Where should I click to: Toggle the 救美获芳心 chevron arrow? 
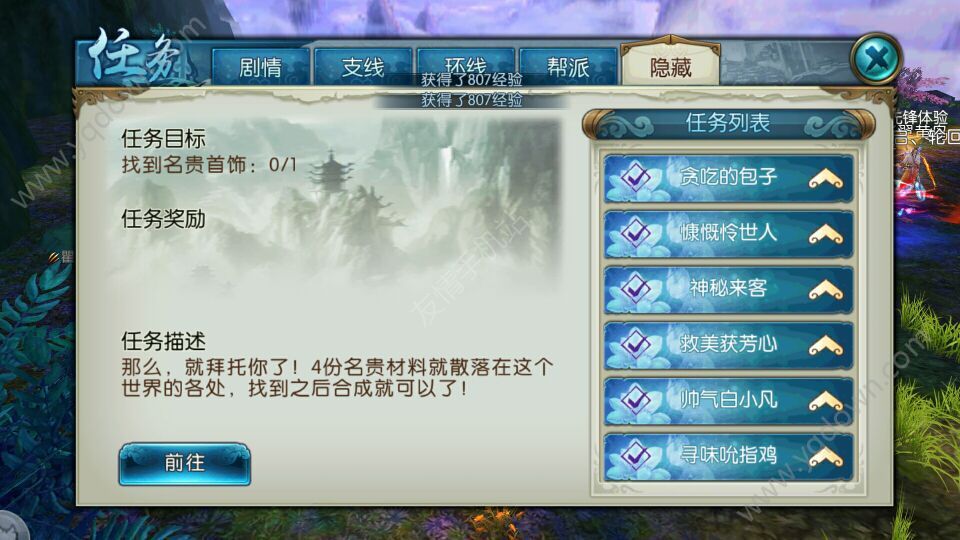pos(825,345)
